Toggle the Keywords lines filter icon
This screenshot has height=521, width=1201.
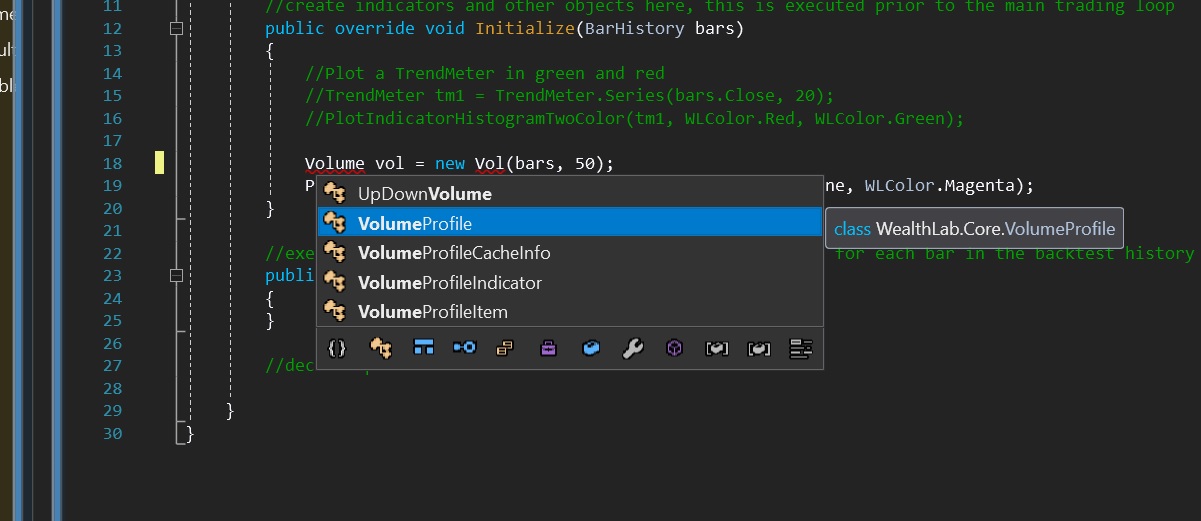801,348
